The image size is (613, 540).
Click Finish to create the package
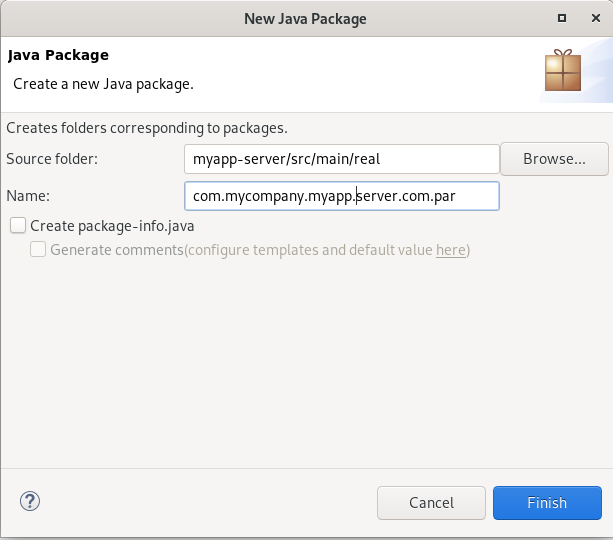(547, 503)
